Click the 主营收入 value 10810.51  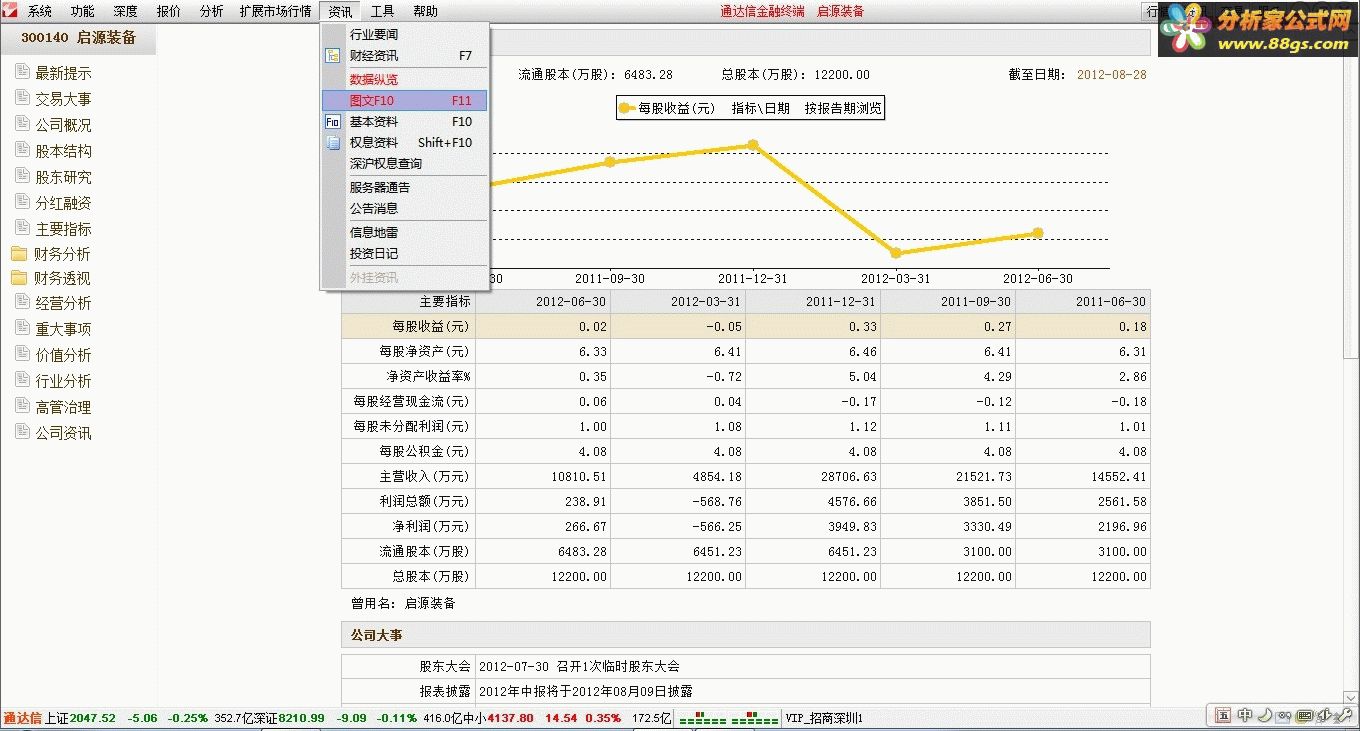(x=577, y=476)
